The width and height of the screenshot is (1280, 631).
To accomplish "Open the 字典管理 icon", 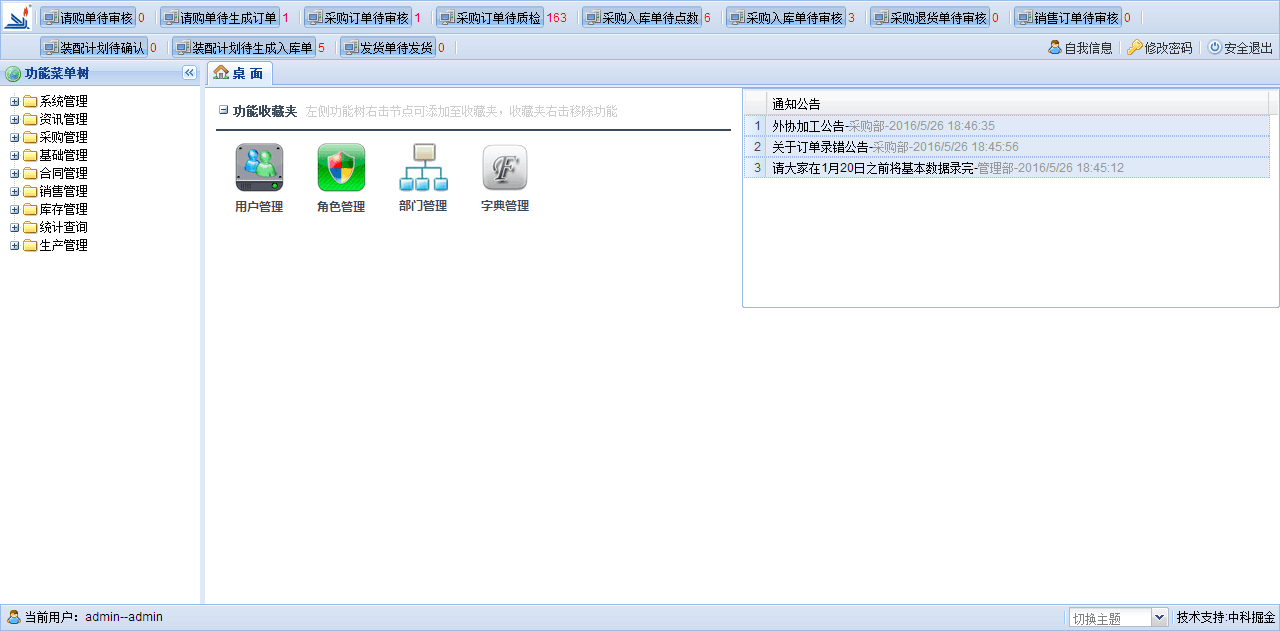I will point(505,168).
